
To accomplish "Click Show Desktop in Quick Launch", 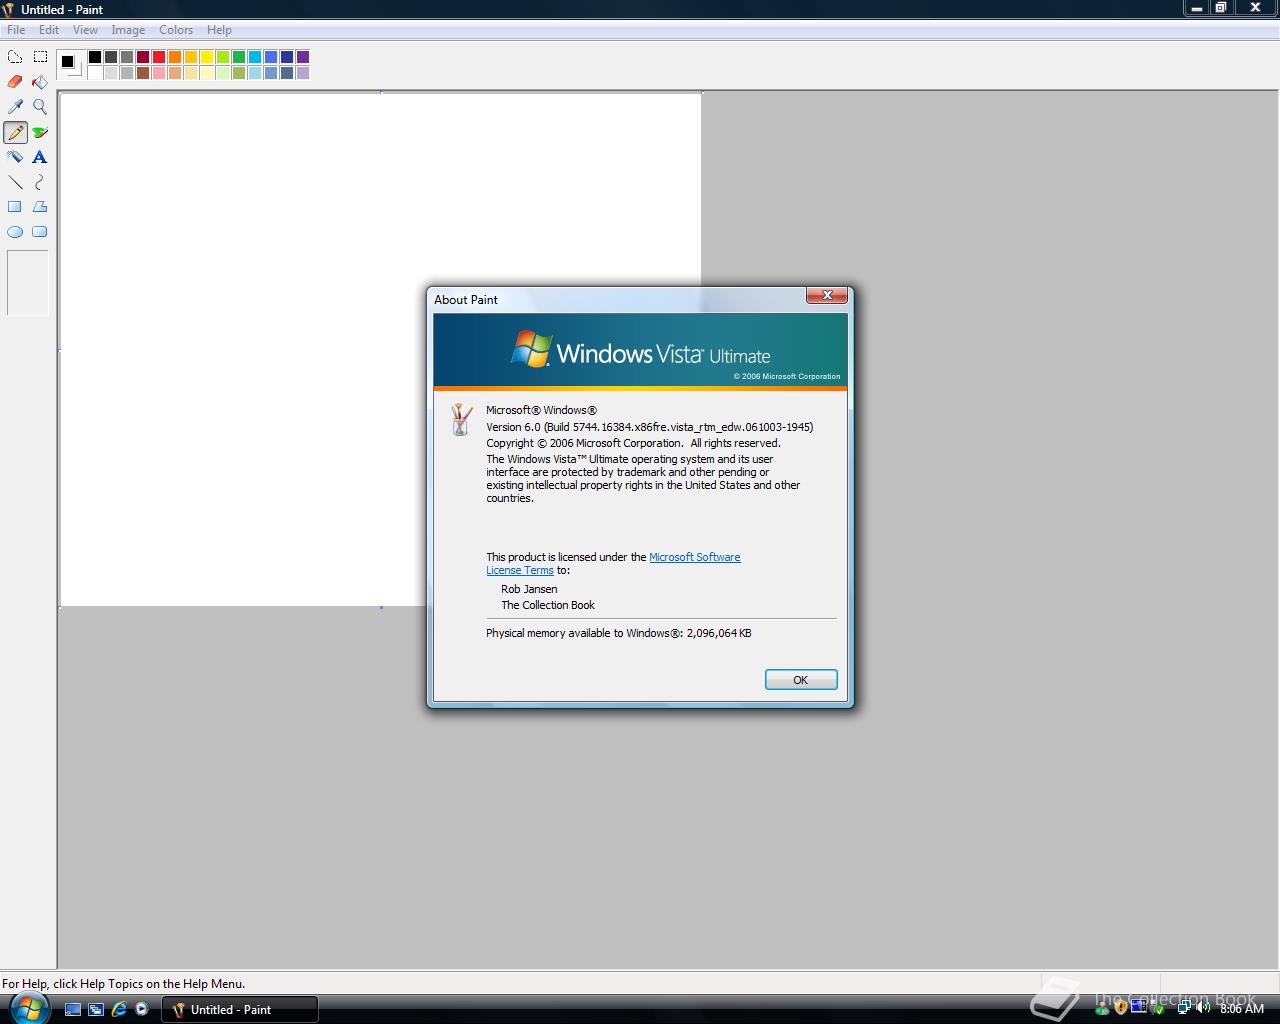I will coord(73,1010).
